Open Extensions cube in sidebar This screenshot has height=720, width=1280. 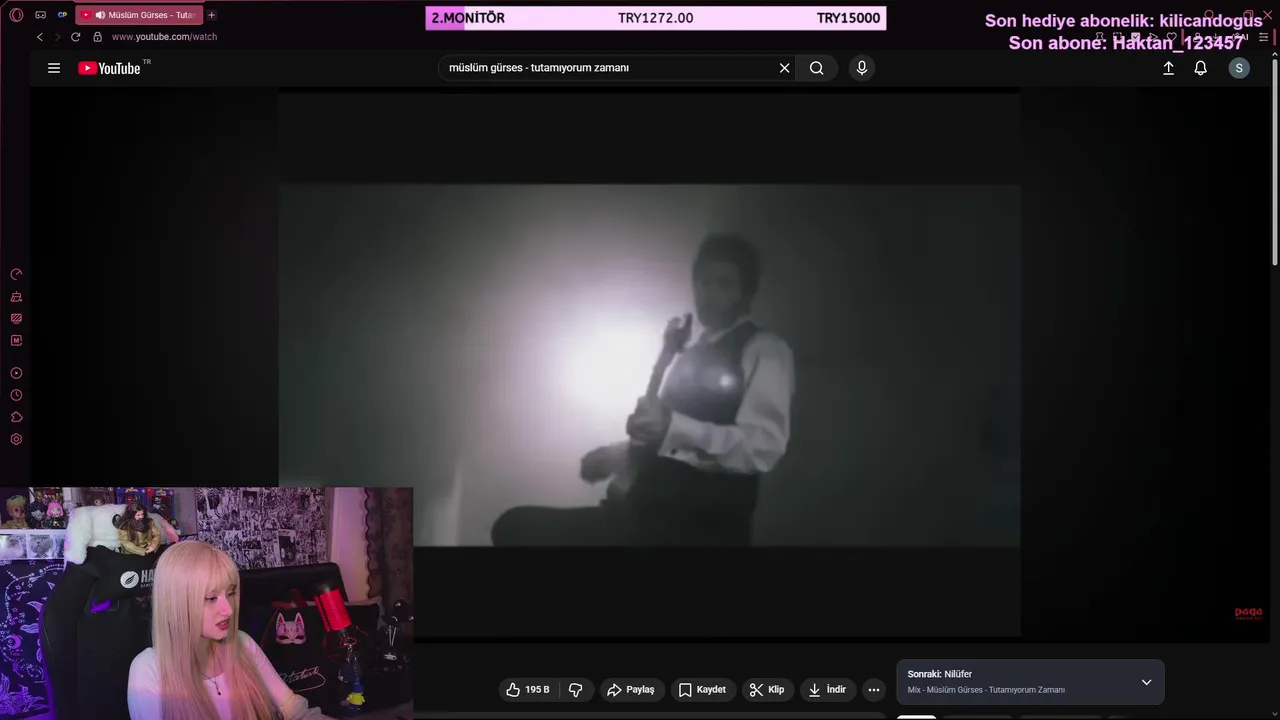[16, 417]
